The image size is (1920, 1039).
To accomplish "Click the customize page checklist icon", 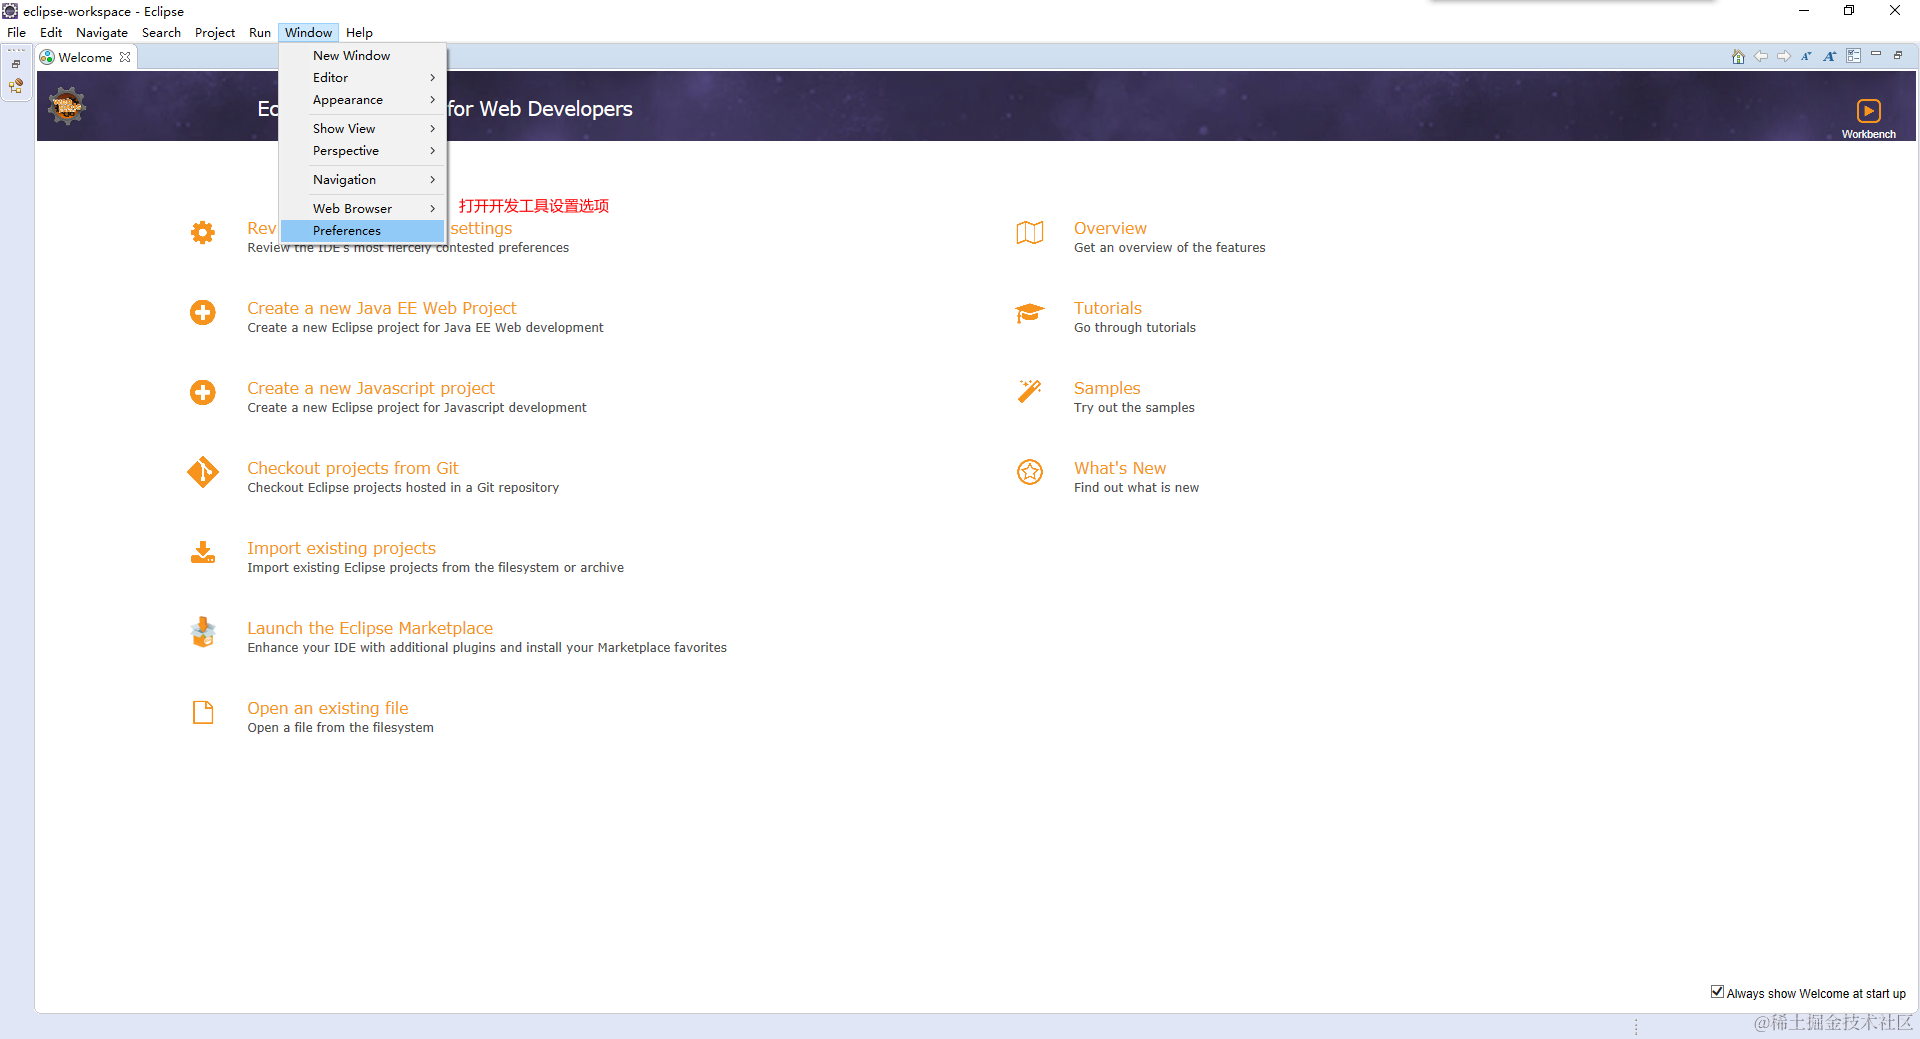I will [x=1853, y=57].
